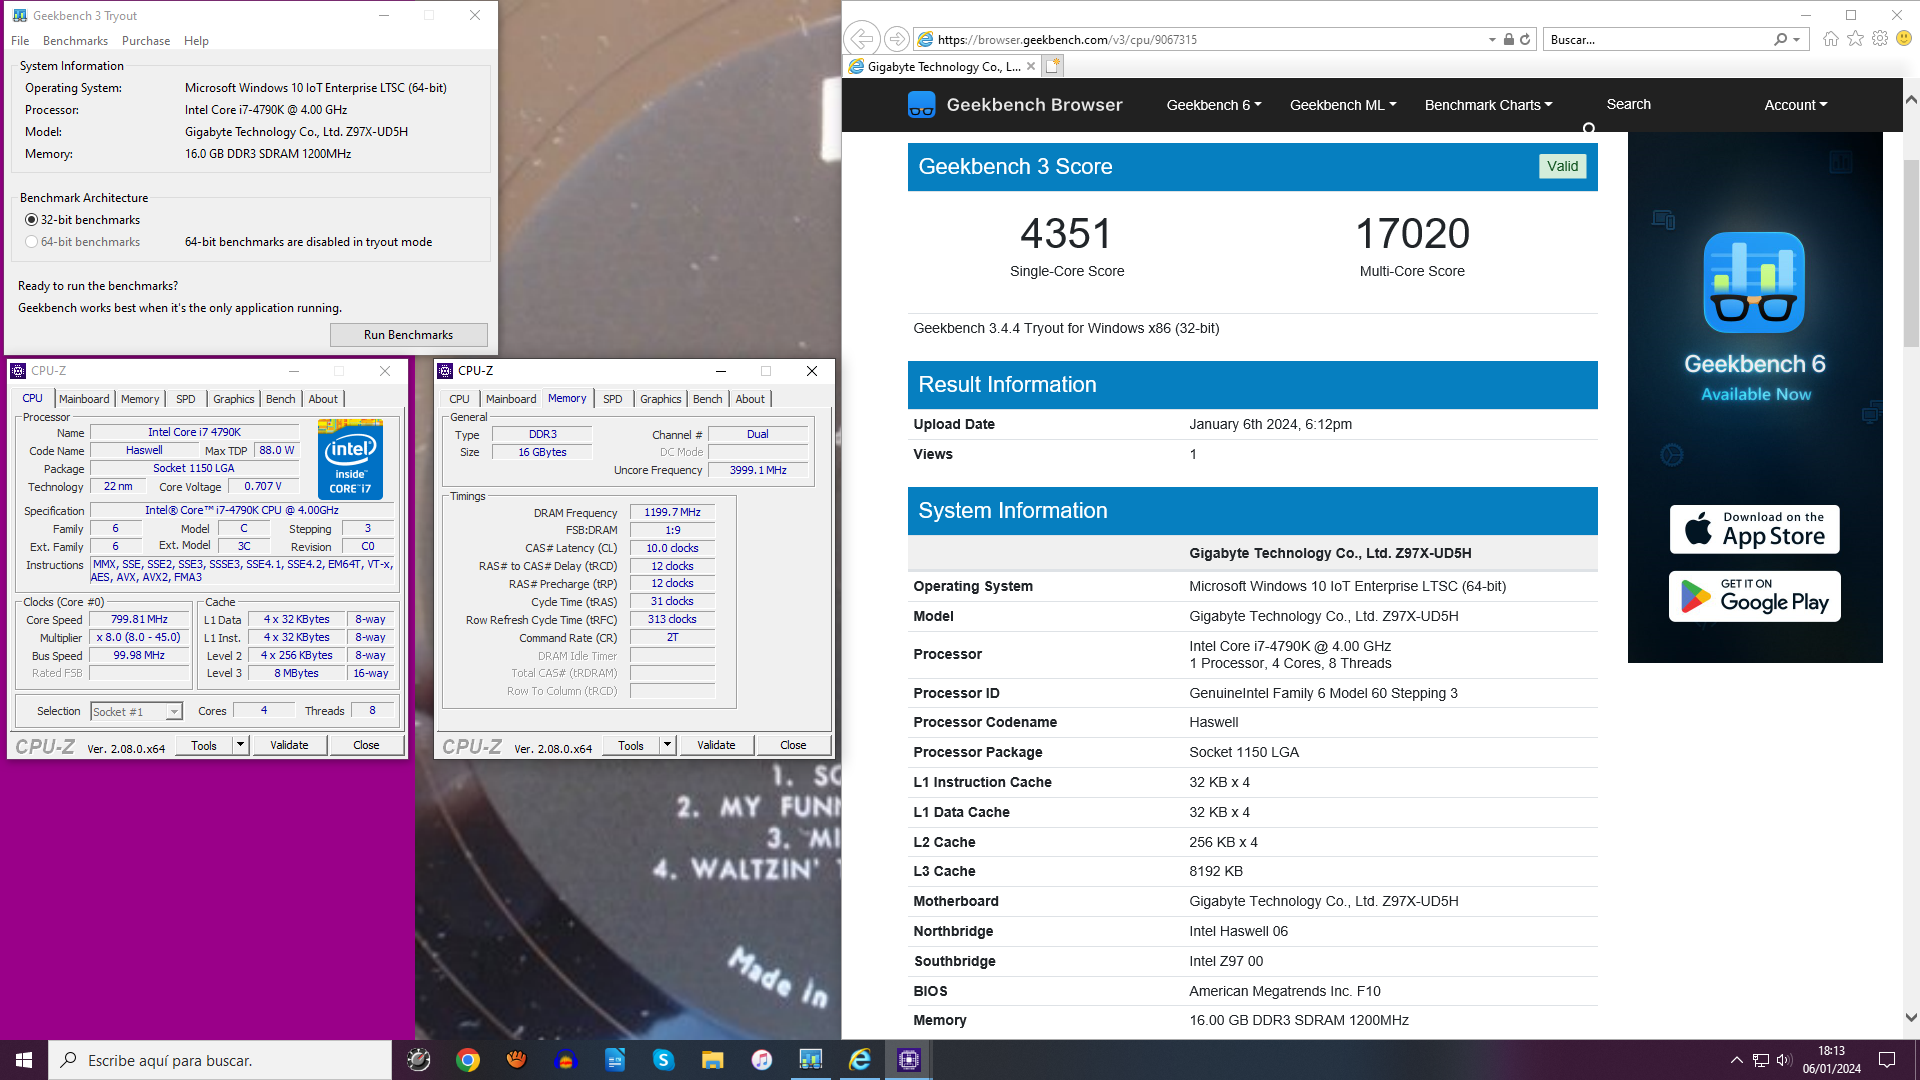
Task: Open iTunes from the taskbar
Action: click(761, 1060)
